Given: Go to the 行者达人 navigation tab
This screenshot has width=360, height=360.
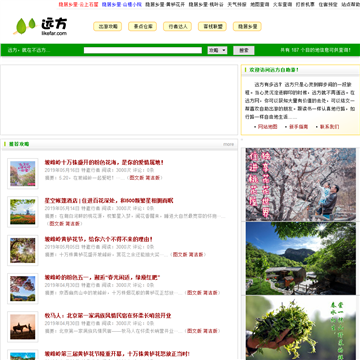Looking at the screenshot, I should coord(177,27).
